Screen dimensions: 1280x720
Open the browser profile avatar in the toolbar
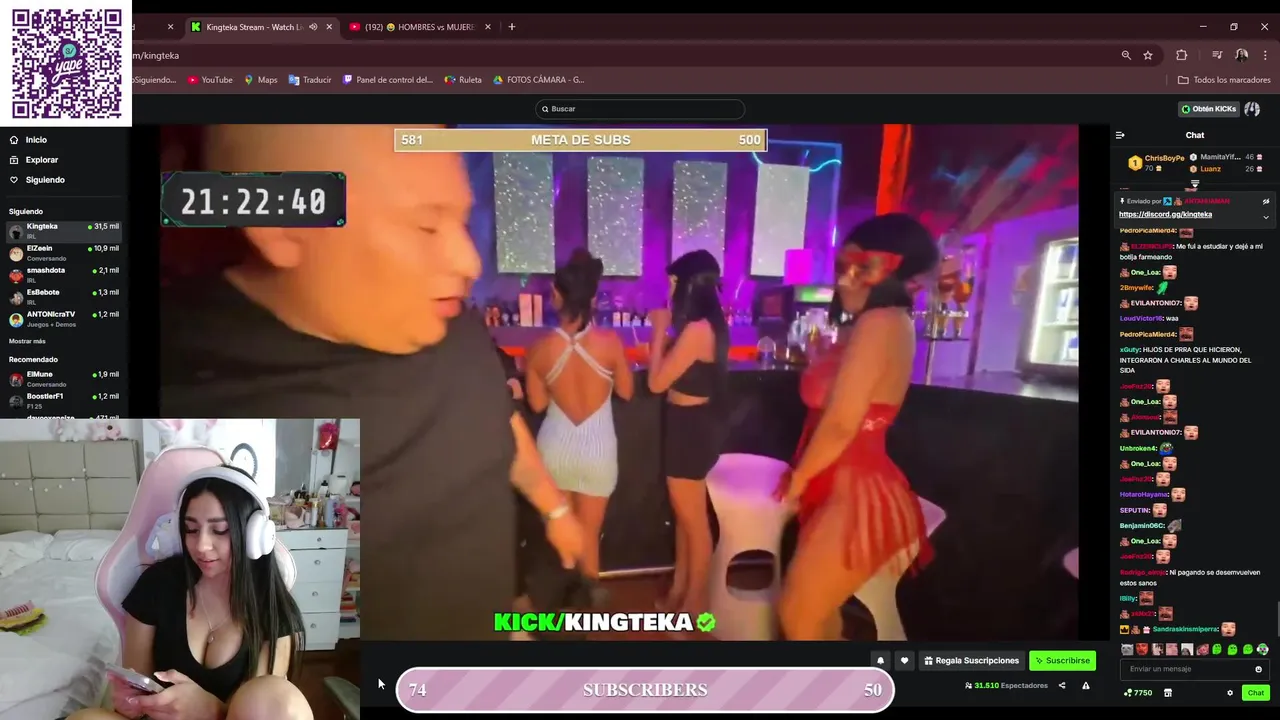[1241, 55]
